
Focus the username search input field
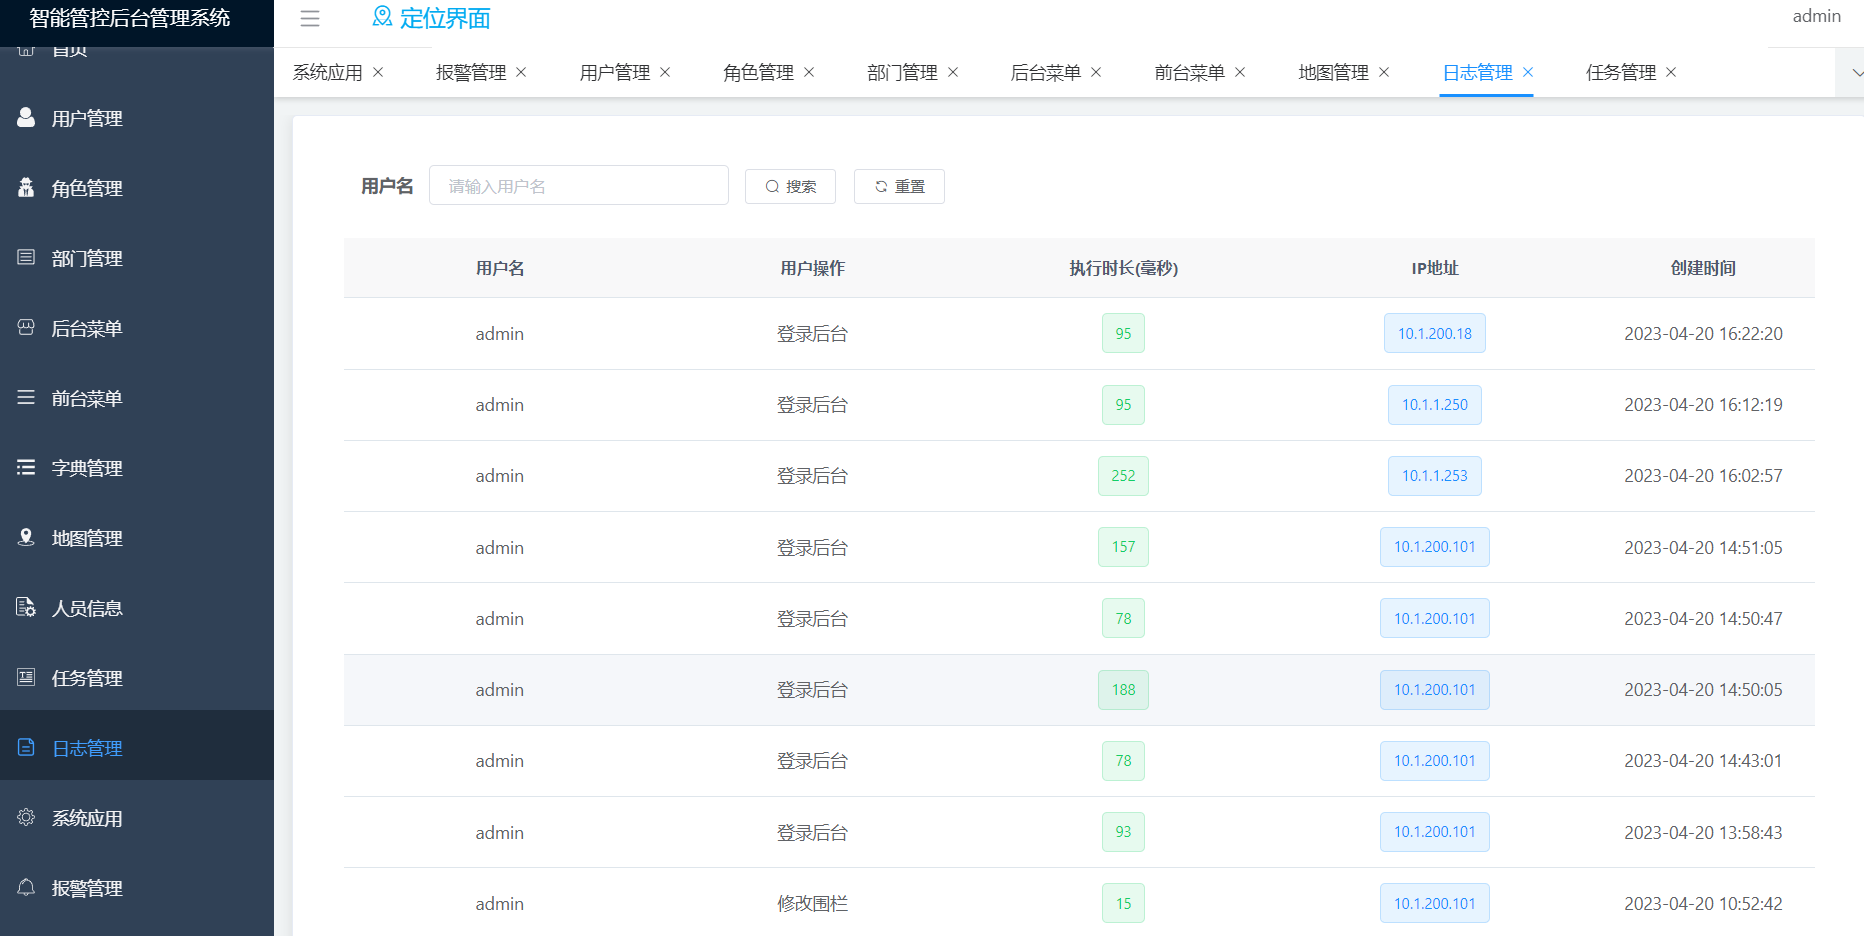[578, 186]
